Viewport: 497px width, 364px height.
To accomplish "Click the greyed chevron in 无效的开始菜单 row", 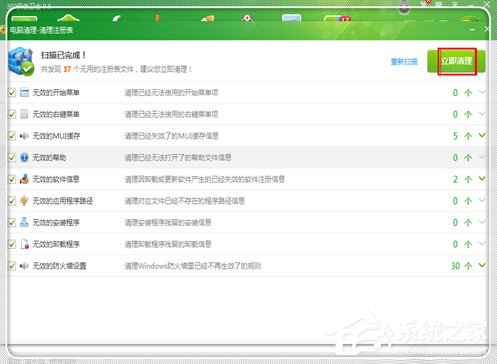I will pyautogui.click(x=482, y=92).
